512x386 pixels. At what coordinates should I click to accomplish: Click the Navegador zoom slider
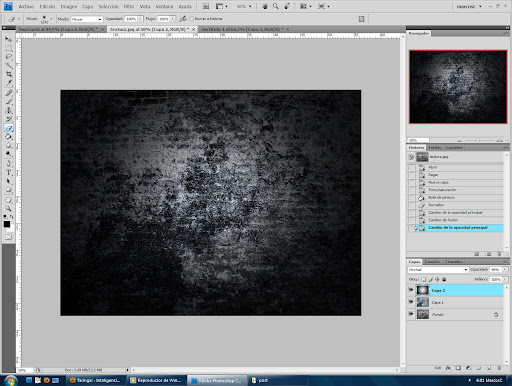tap(477, 140)
